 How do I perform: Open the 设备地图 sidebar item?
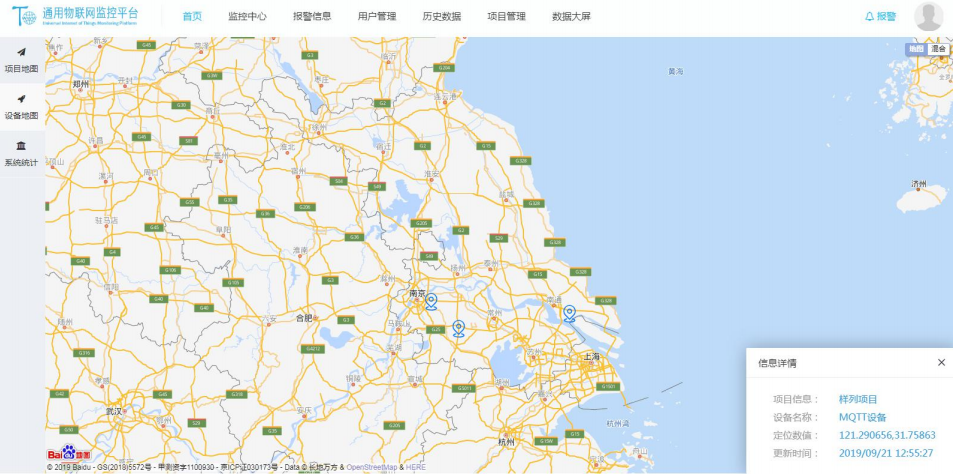pyautogui.click(x=21, y=106)
